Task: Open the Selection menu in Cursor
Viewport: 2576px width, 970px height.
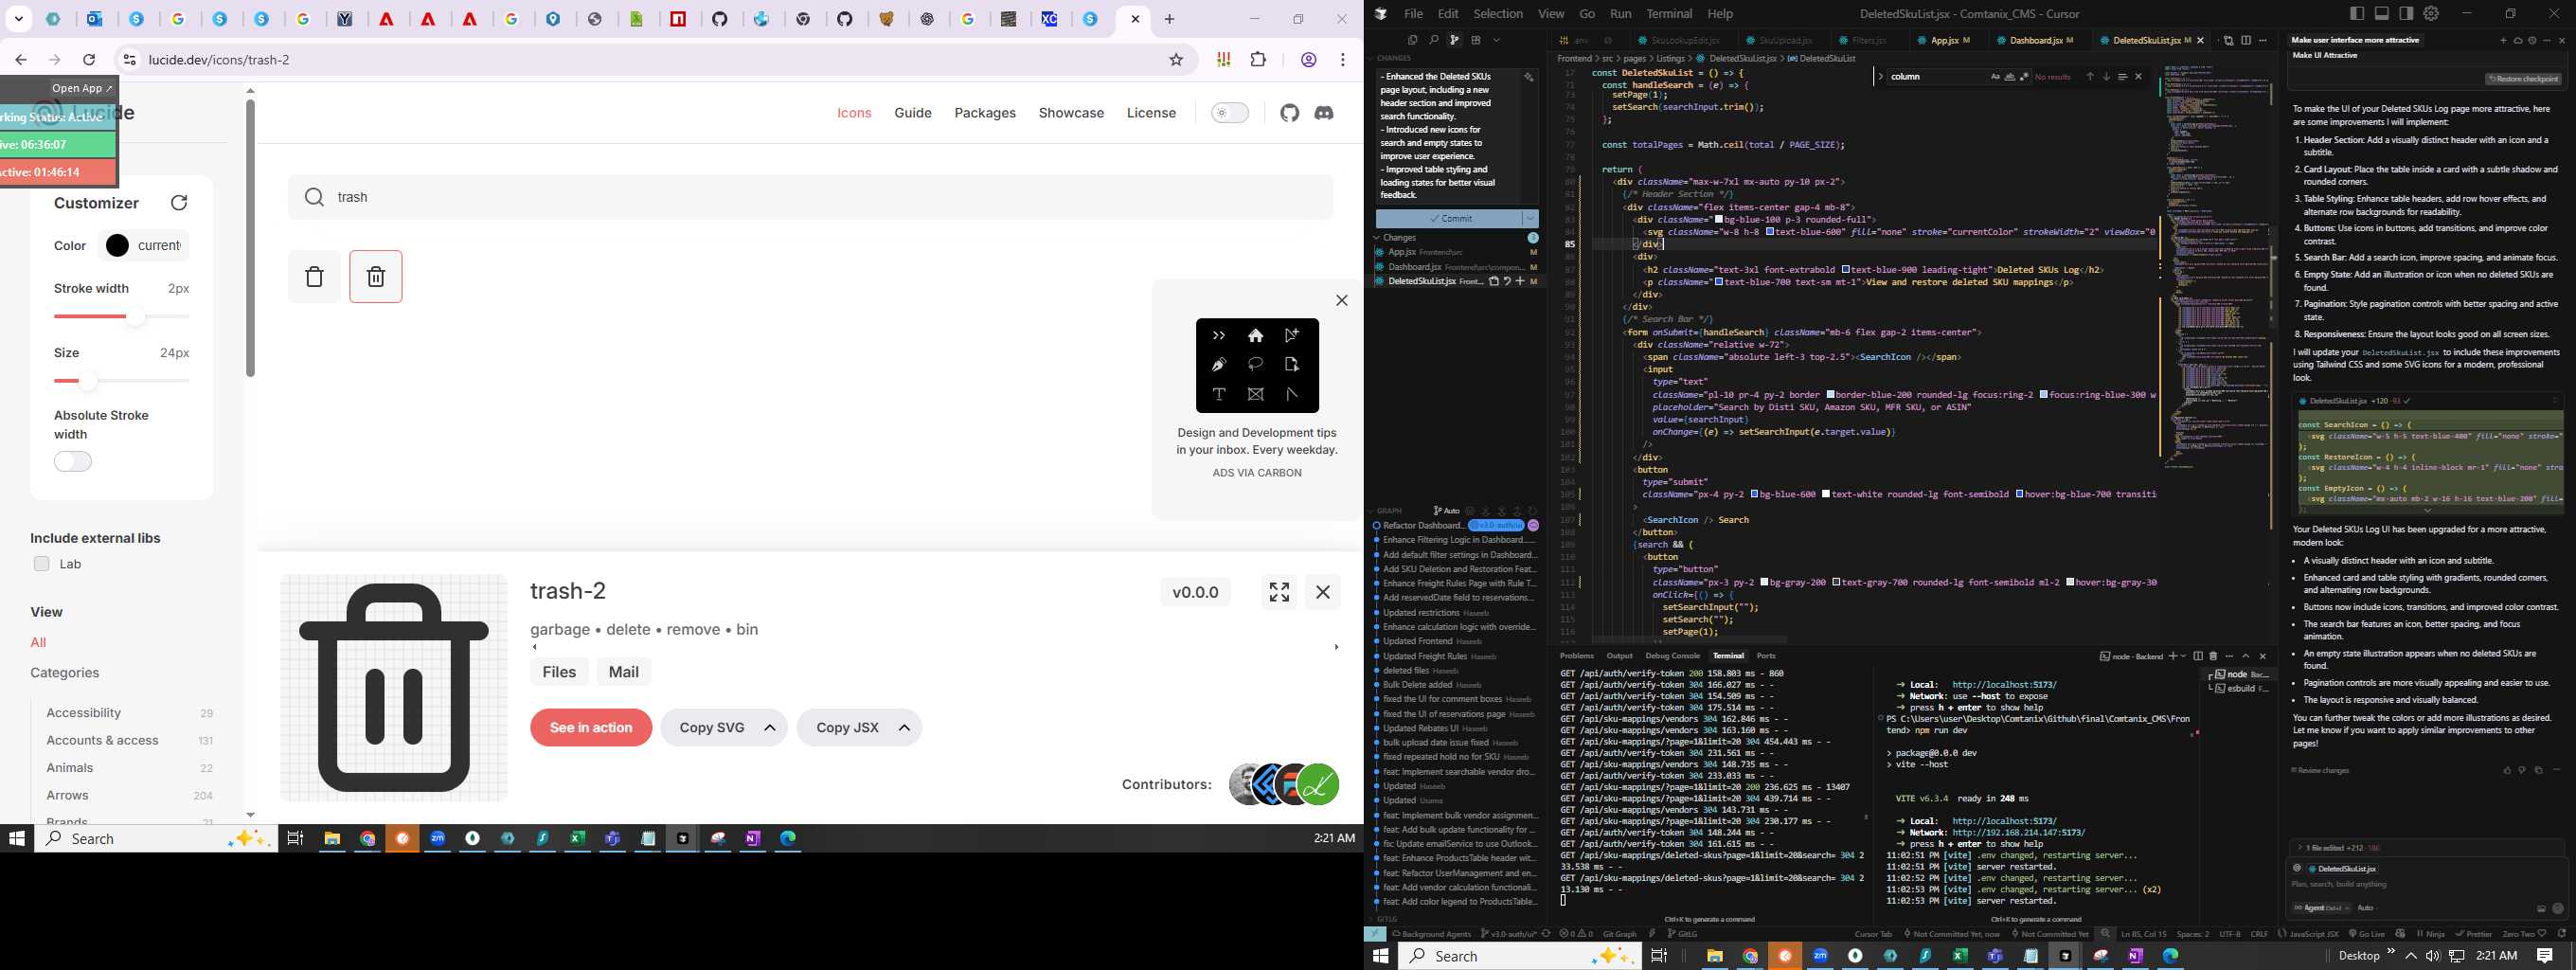Action: (1498, 14)
